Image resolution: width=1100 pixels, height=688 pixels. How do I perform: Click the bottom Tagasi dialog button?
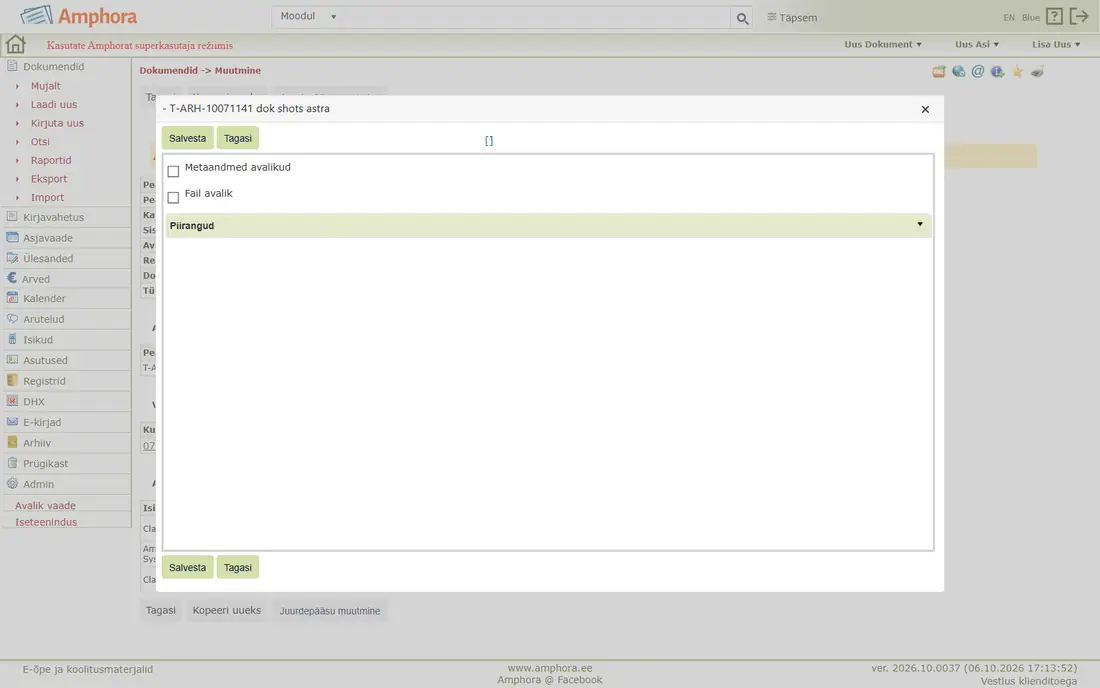[x=238, y=567]
